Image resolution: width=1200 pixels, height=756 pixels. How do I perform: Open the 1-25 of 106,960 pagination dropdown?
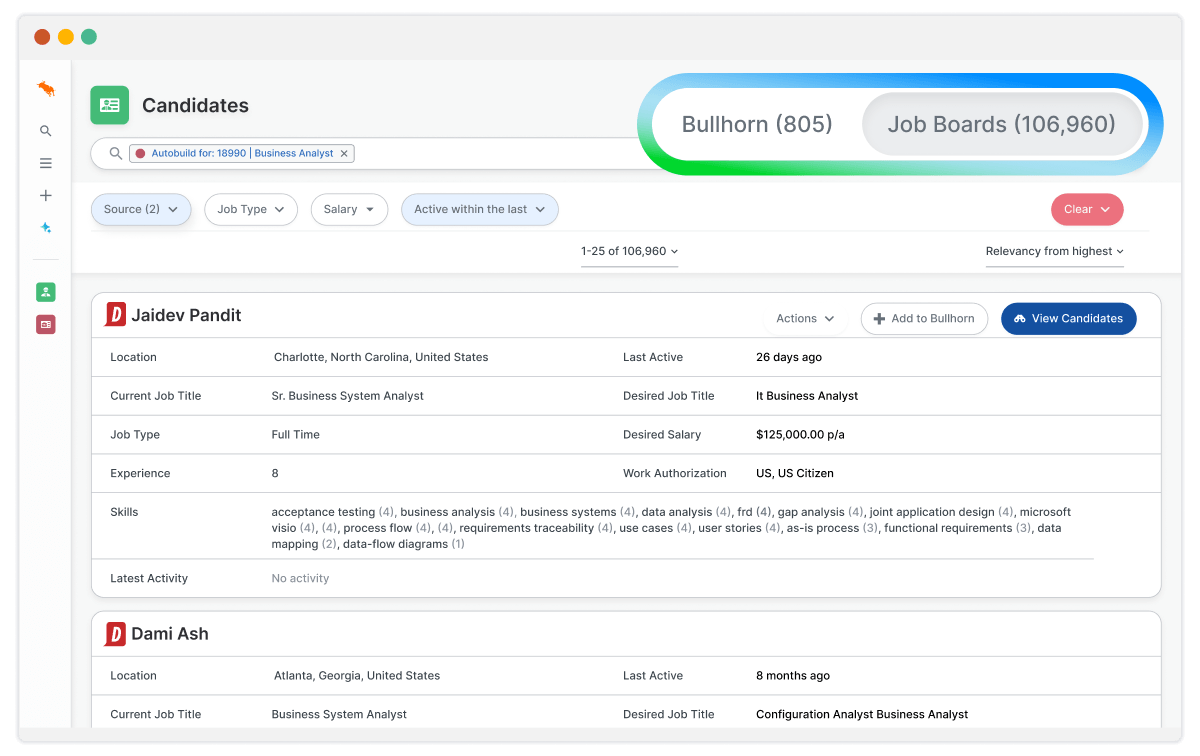[630, 251]
